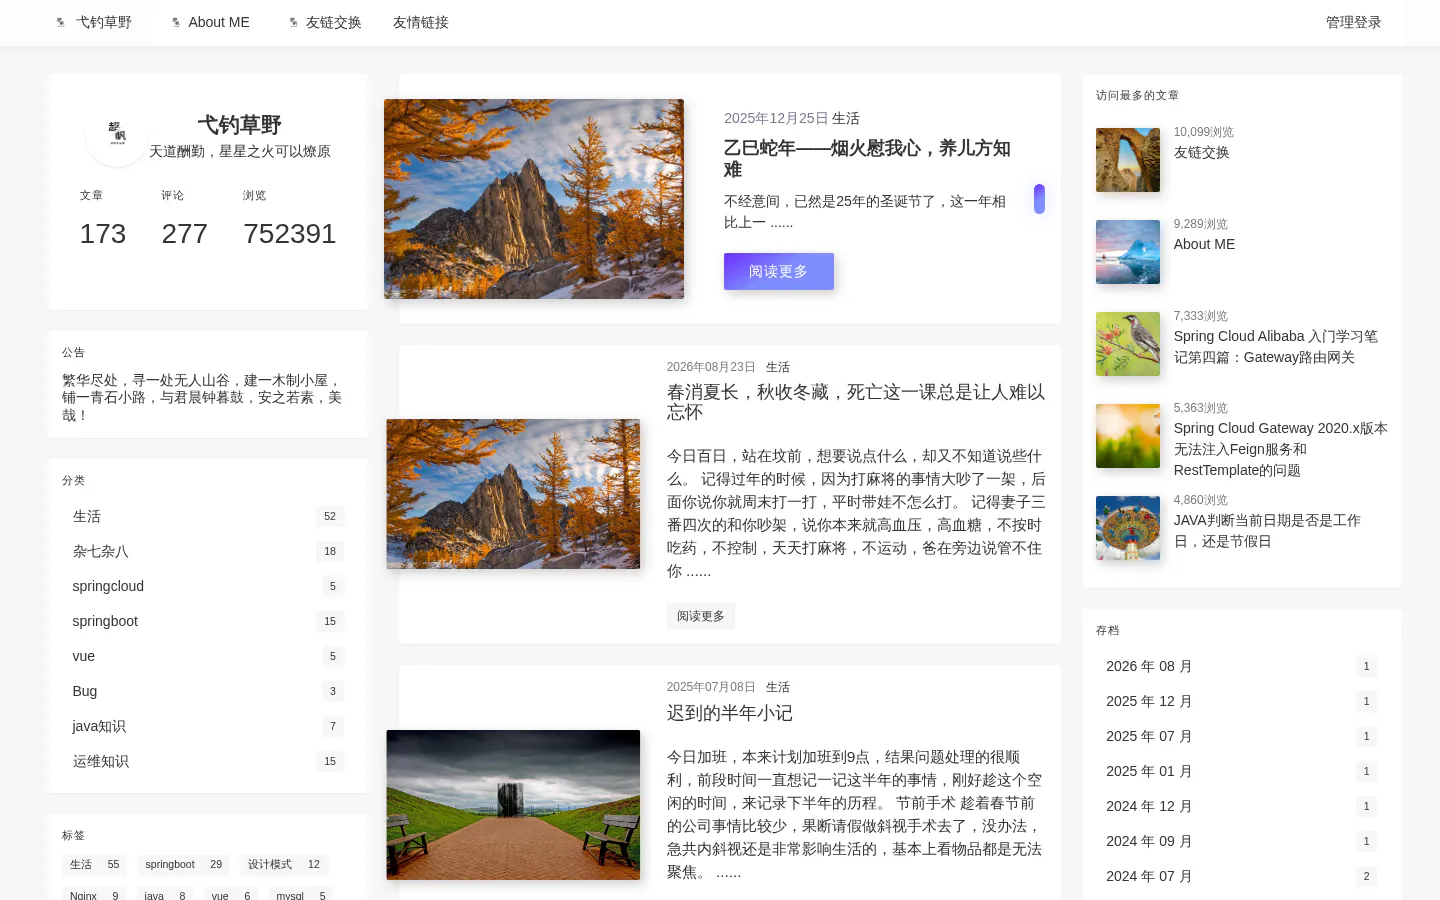The width and height of the screenshot is (1440, 900).
Task: Click the featured post mountain image
Action: (534, 199)
